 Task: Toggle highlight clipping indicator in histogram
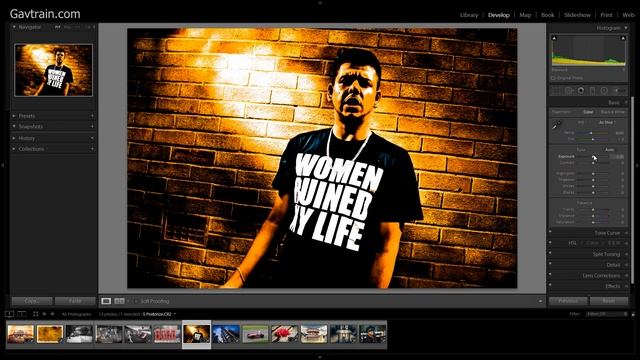(x=623, y=38)
